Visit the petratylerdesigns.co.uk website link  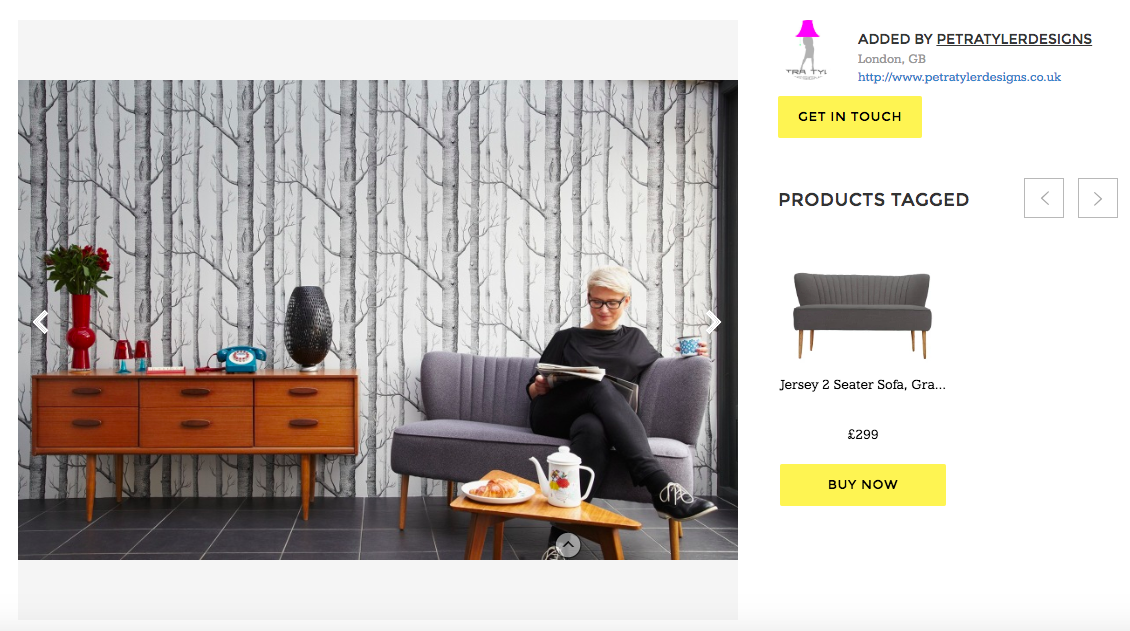pyautogui.click(x=959, y=77)
